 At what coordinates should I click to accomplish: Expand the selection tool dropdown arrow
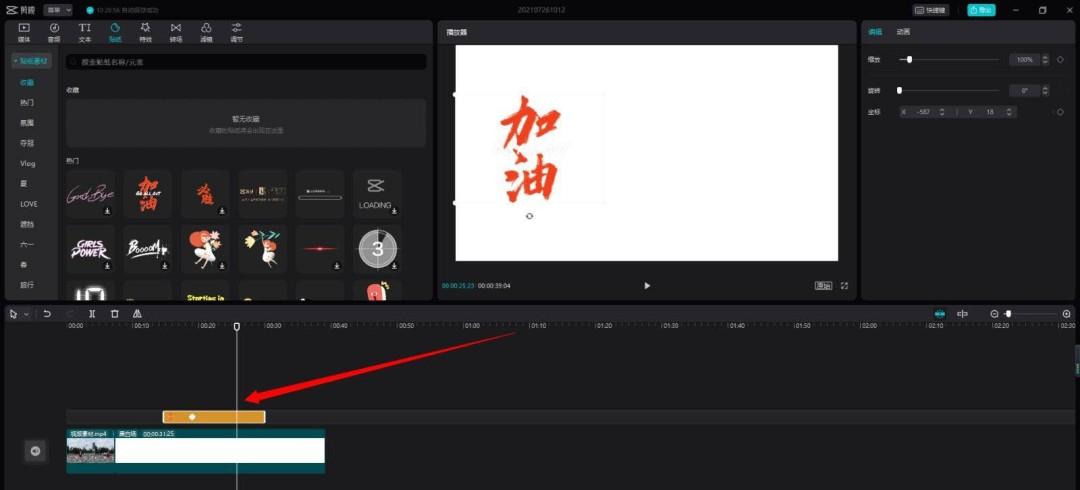[27, 314]
